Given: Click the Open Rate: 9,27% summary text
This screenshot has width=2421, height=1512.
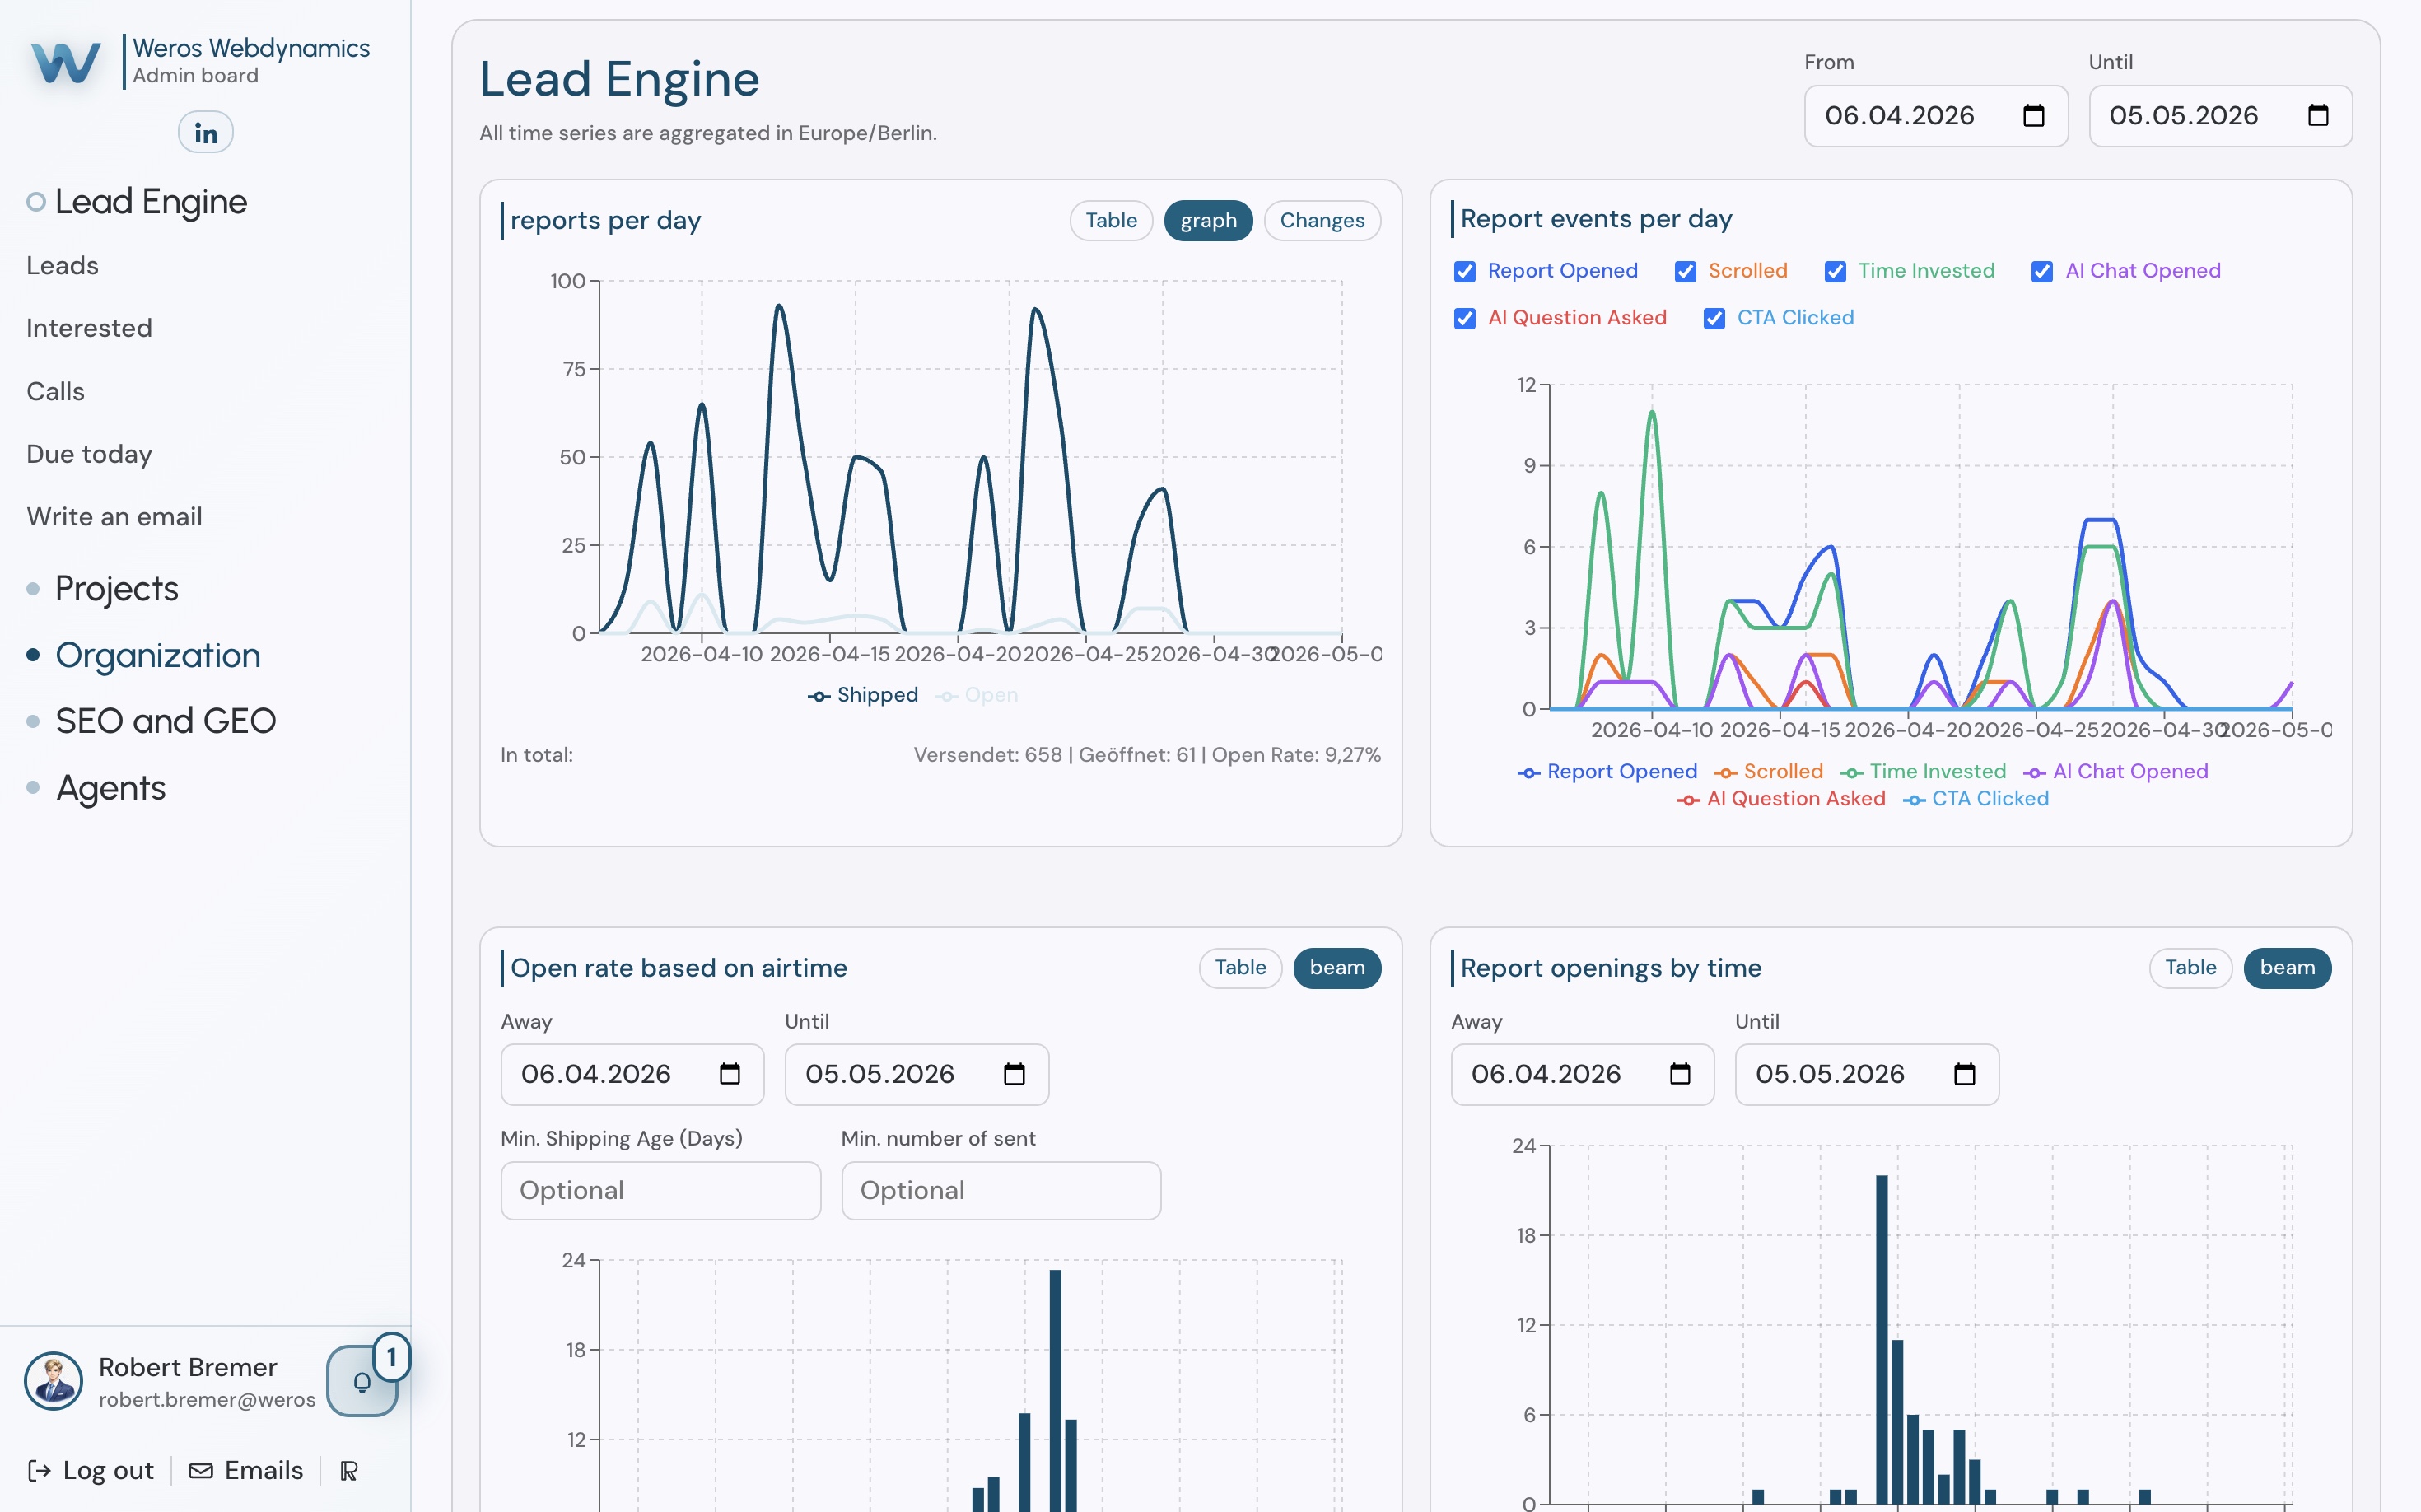Looking at the screenshot, I should [x=1296, y=755].
